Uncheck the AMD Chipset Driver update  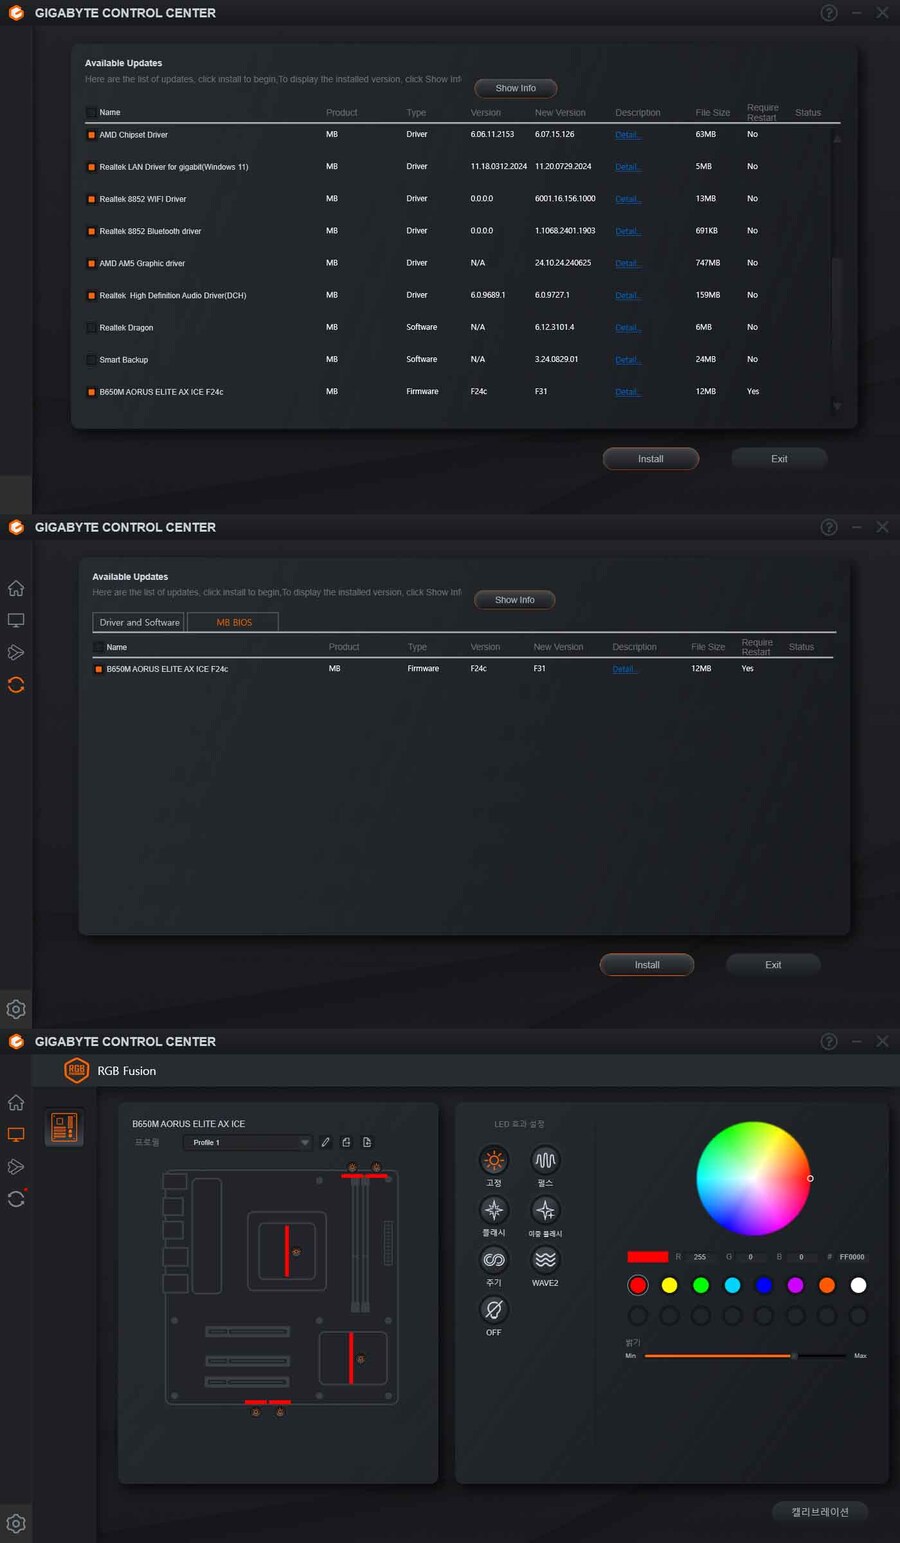pyautogui.click(x=90, y=134)
